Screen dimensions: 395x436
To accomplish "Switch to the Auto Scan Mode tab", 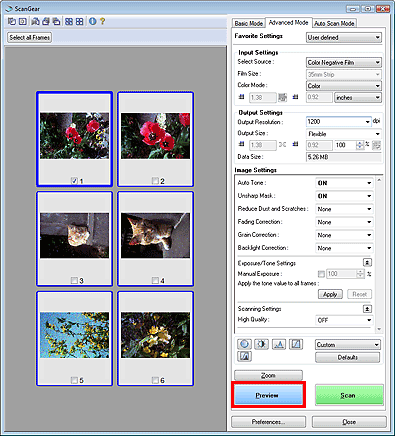I will coord(334,23).
